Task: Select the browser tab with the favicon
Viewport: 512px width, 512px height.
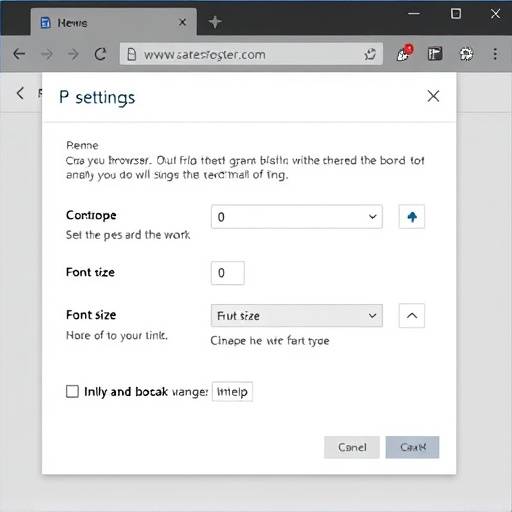Action: [x=114, y=22]
